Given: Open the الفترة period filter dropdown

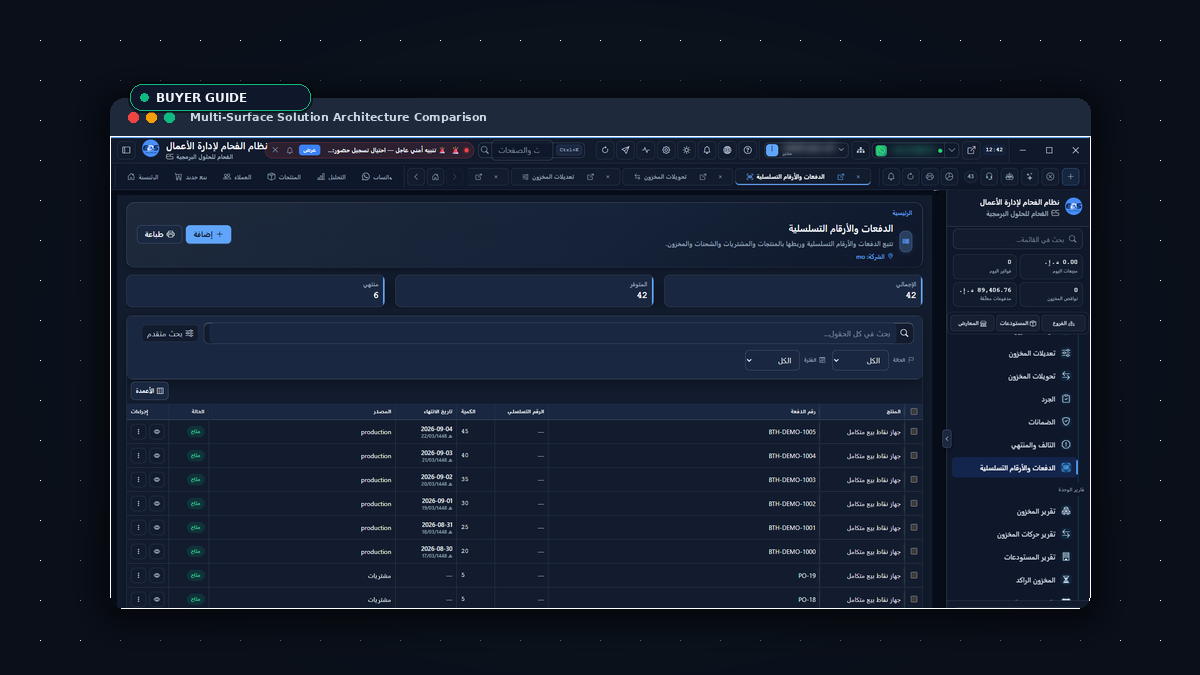Looking at the screenshot, I should pos(772,360).
